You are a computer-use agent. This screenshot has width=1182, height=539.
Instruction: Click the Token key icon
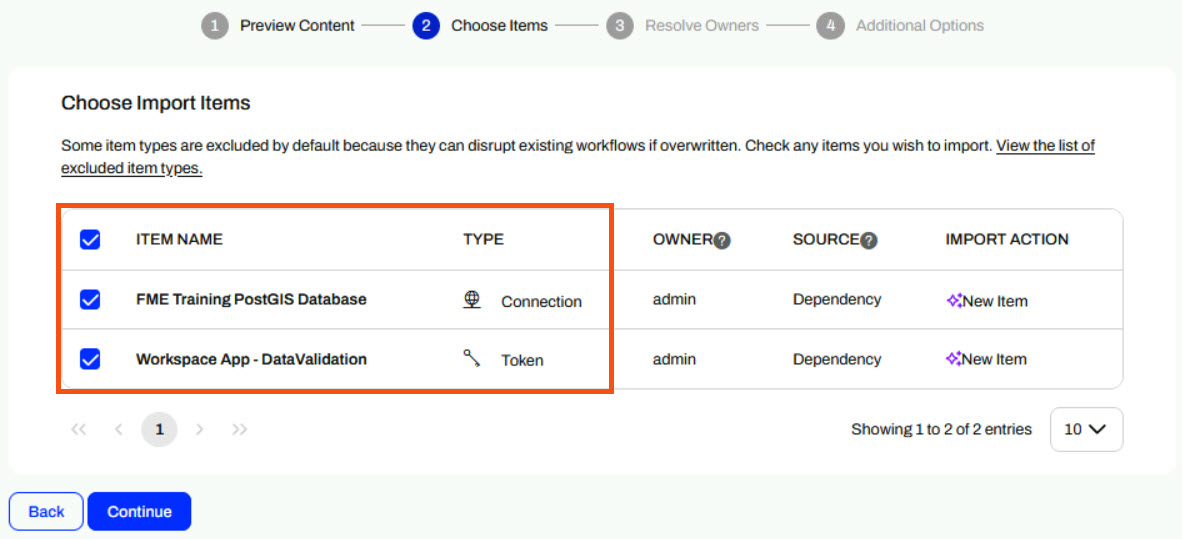coord(473,359)
